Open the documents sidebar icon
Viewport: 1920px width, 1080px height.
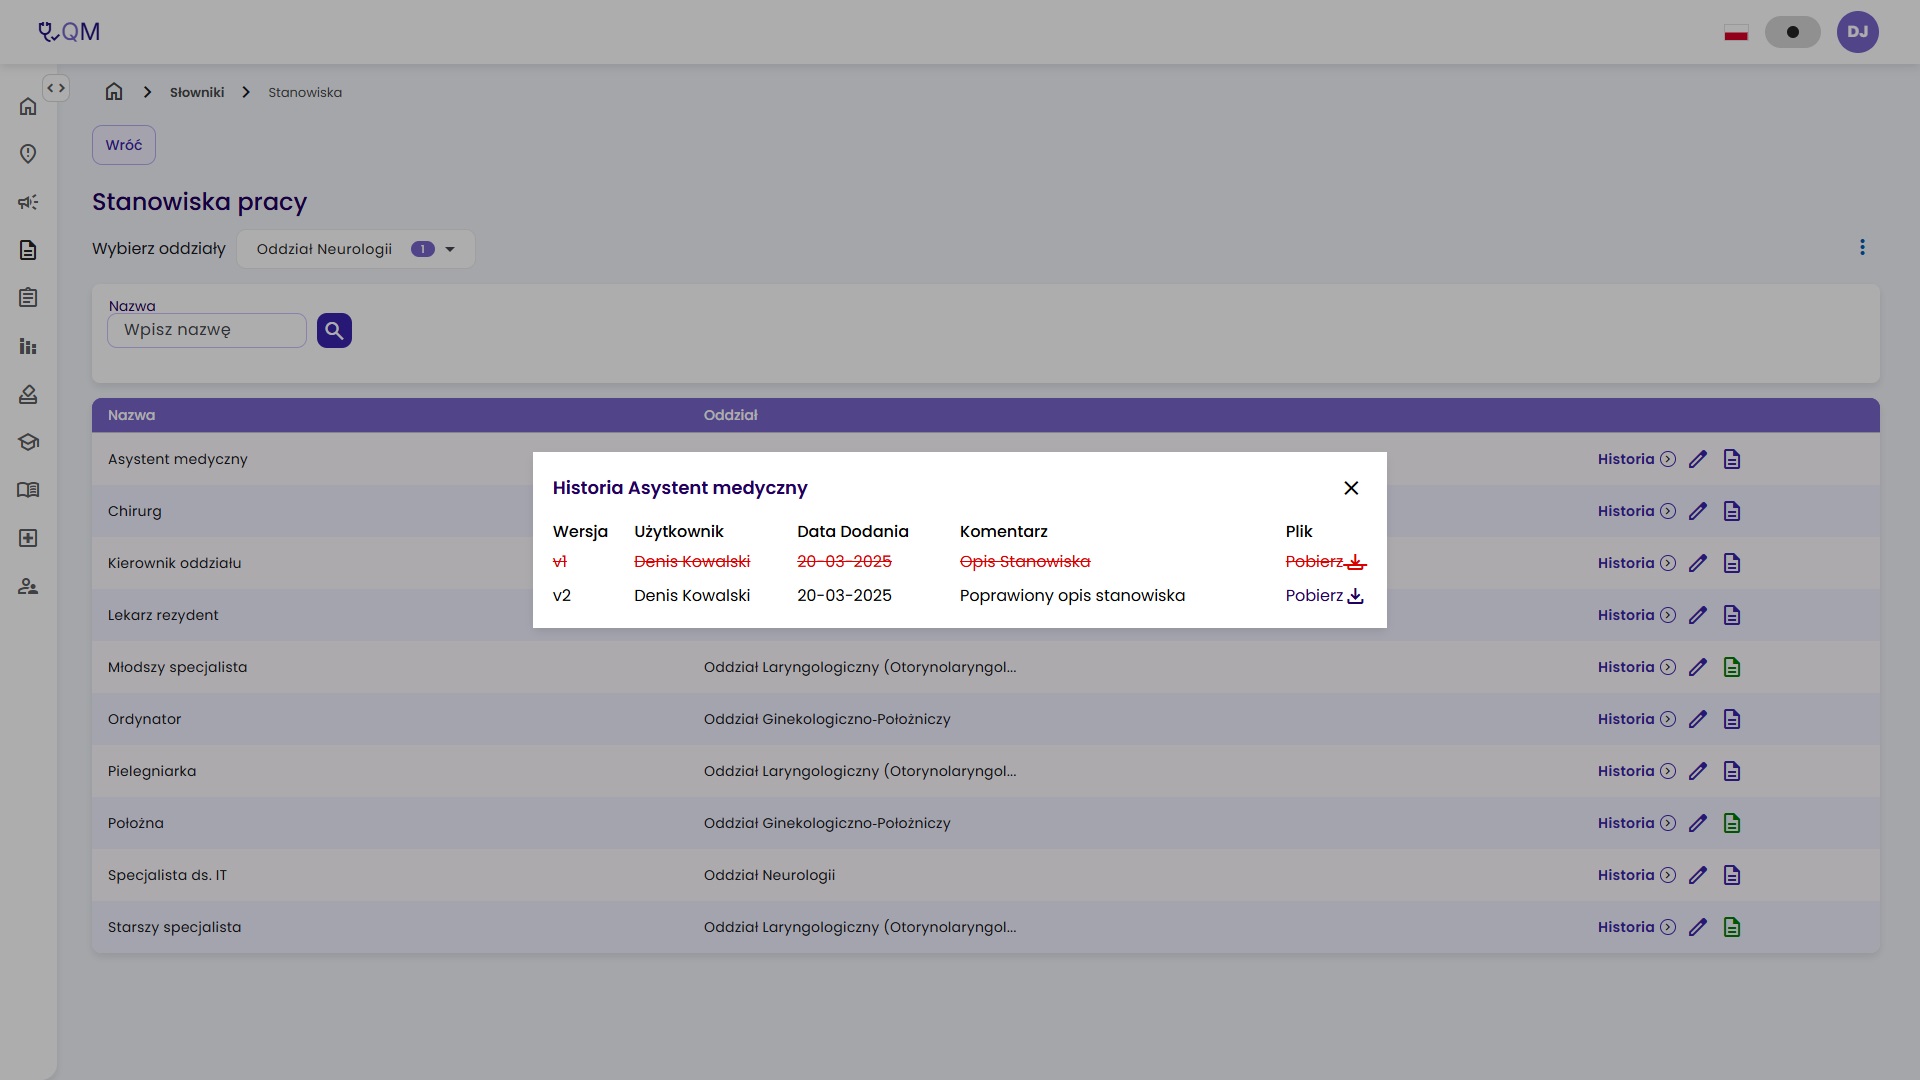point(28,250)
